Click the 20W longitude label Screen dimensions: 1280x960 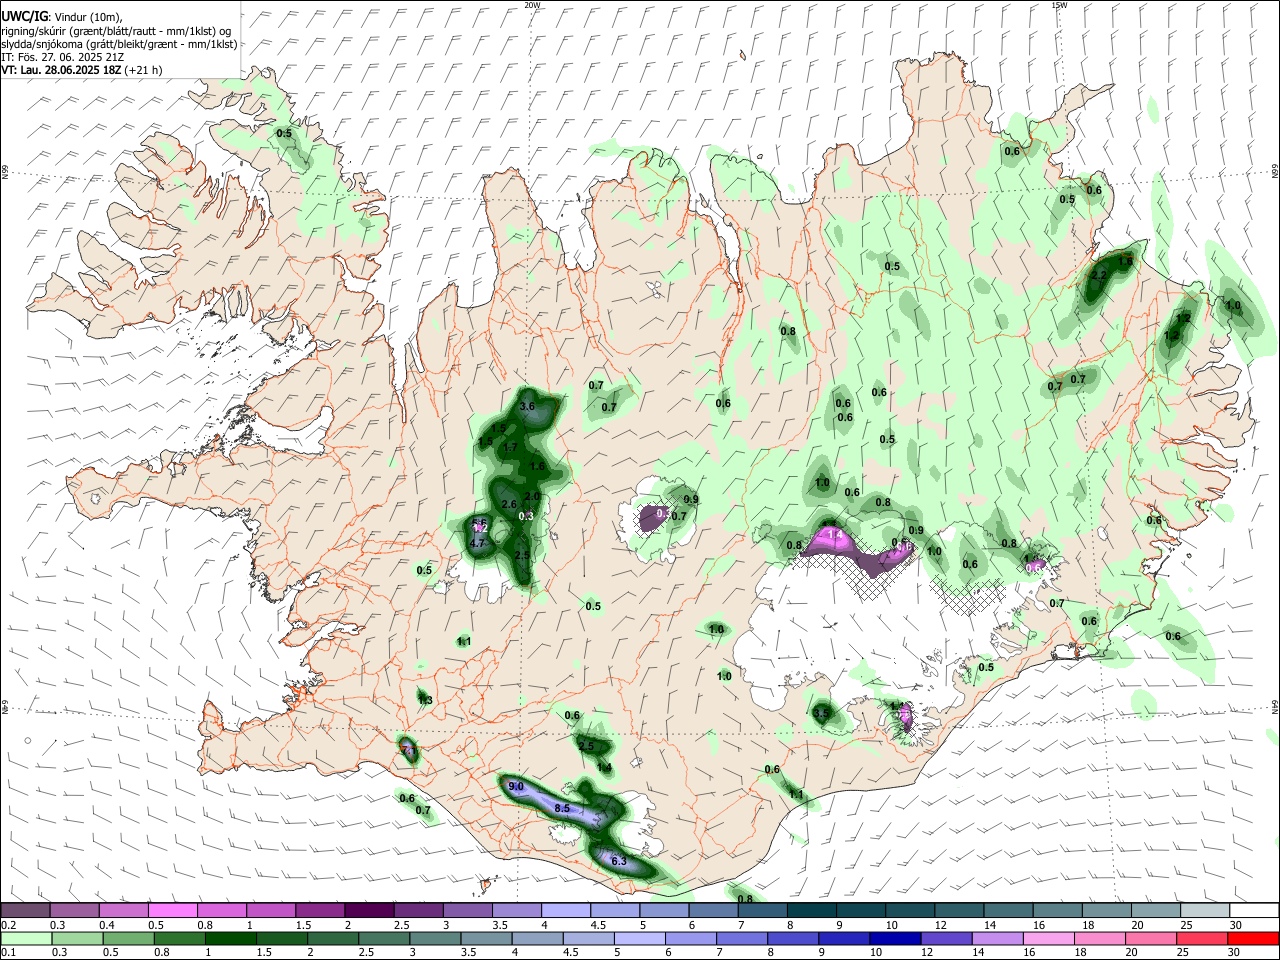532,5
